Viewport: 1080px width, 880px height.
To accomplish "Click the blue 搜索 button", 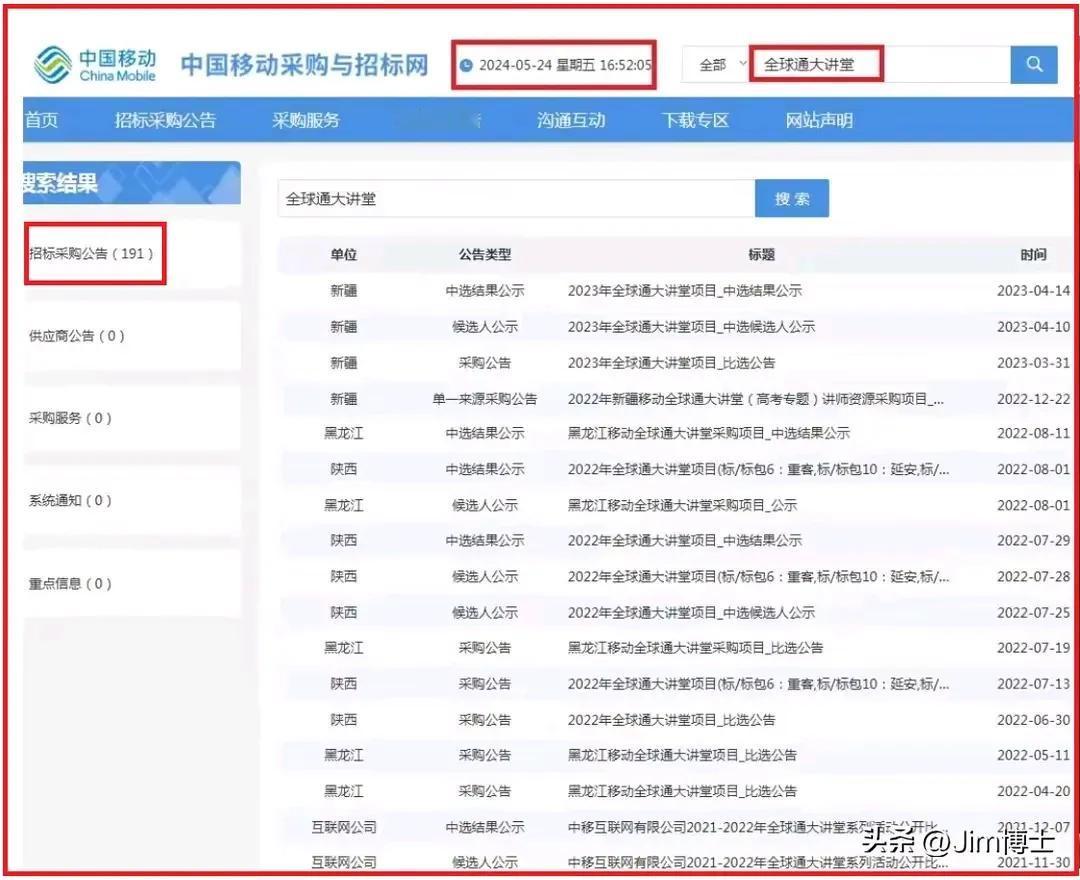I will point(792,199).
